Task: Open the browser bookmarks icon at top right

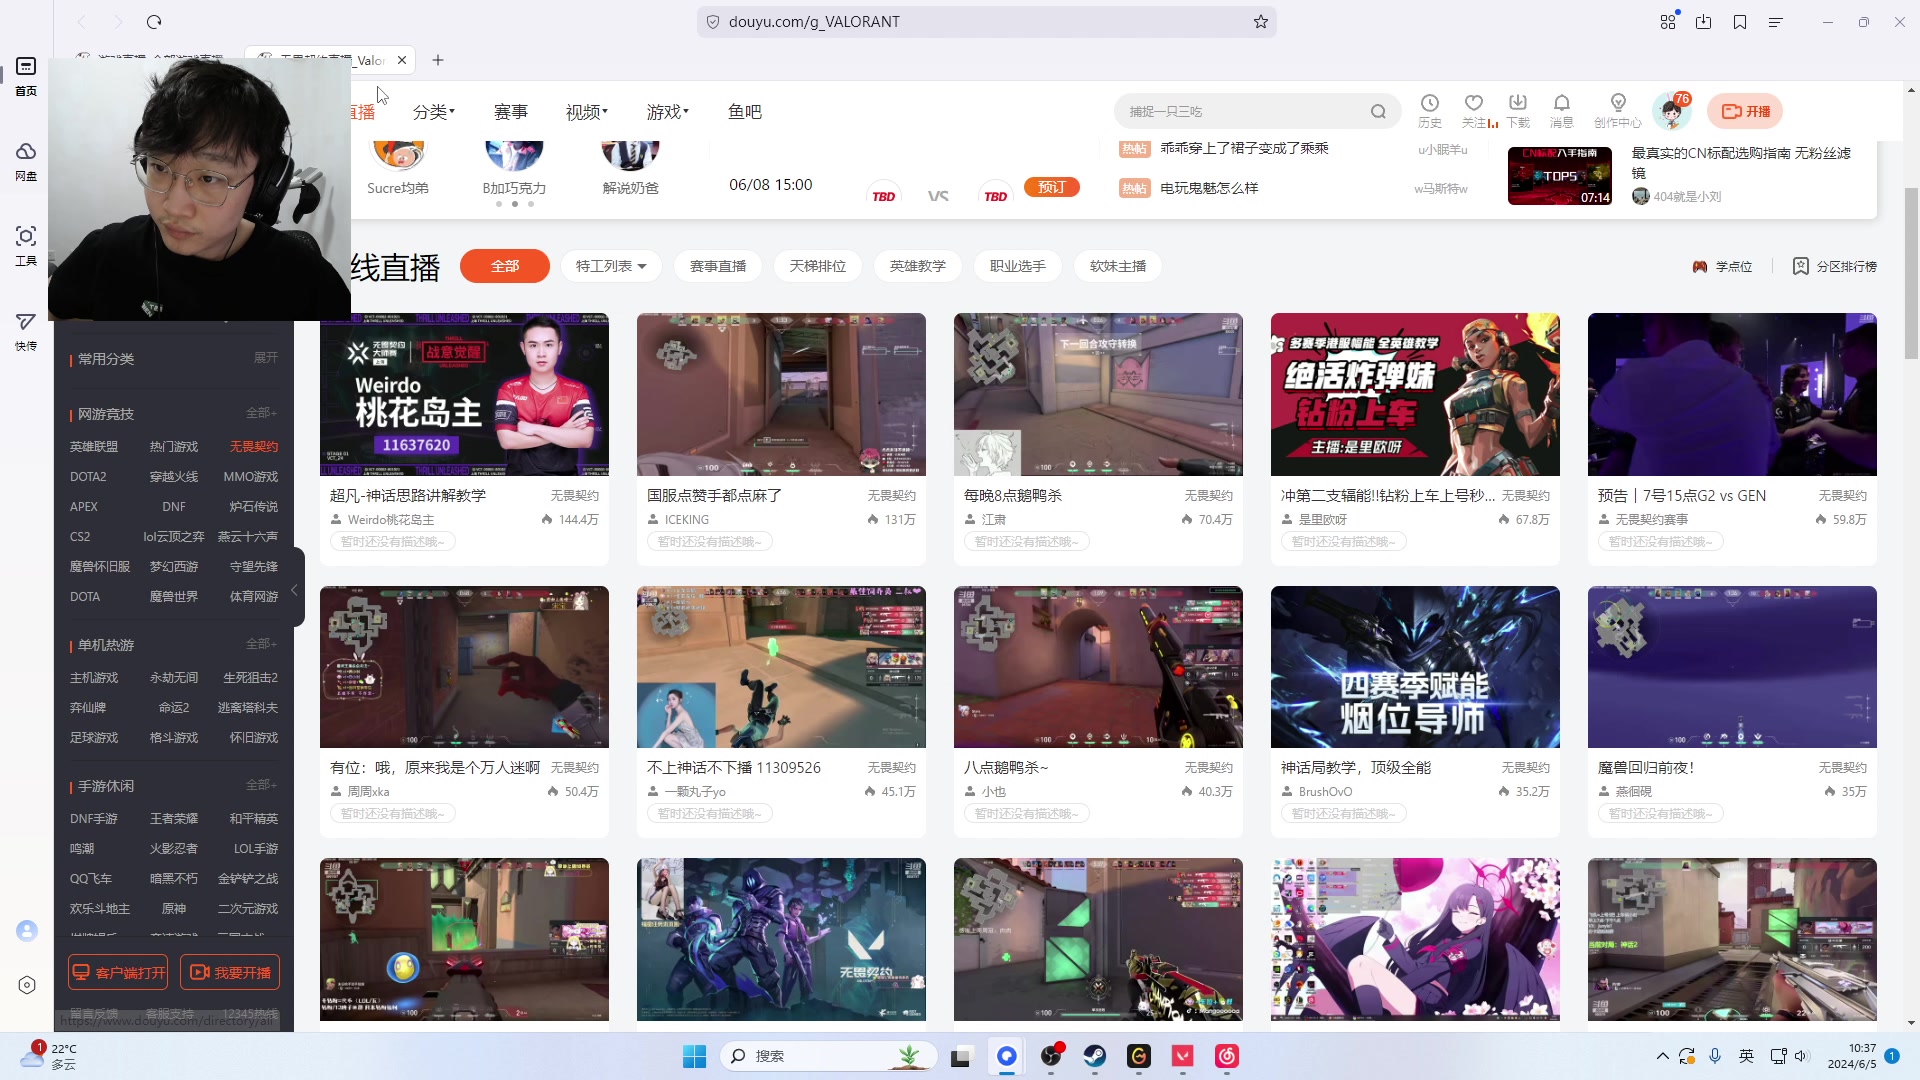Action: (1740, 22)
